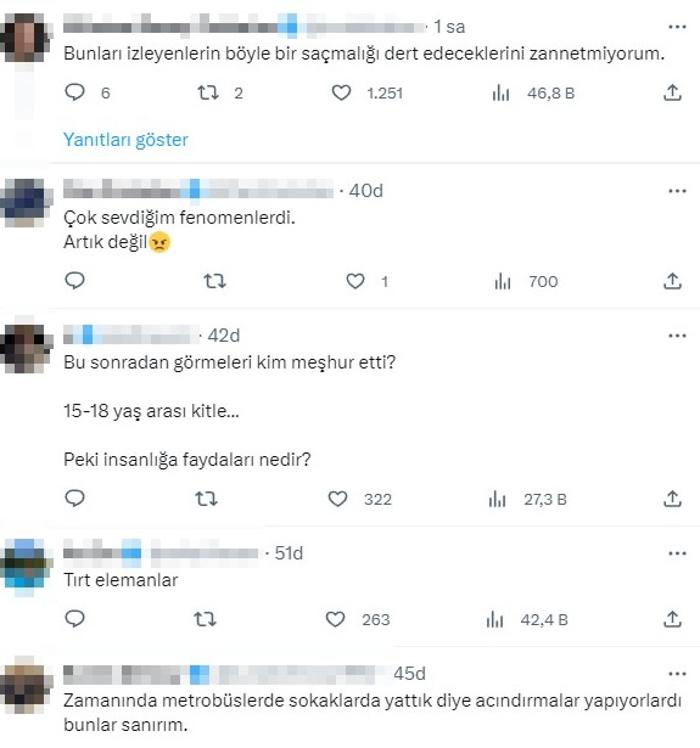Open more options on the 51d tweet

[x=677, y=553]
